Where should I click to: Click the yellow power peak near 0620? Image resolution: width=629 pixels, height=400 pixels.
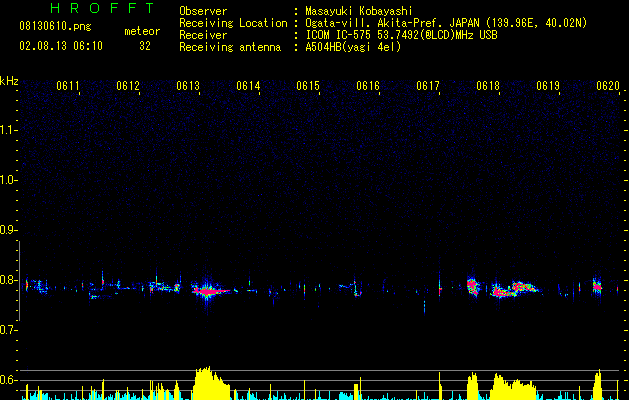[598, 385]
